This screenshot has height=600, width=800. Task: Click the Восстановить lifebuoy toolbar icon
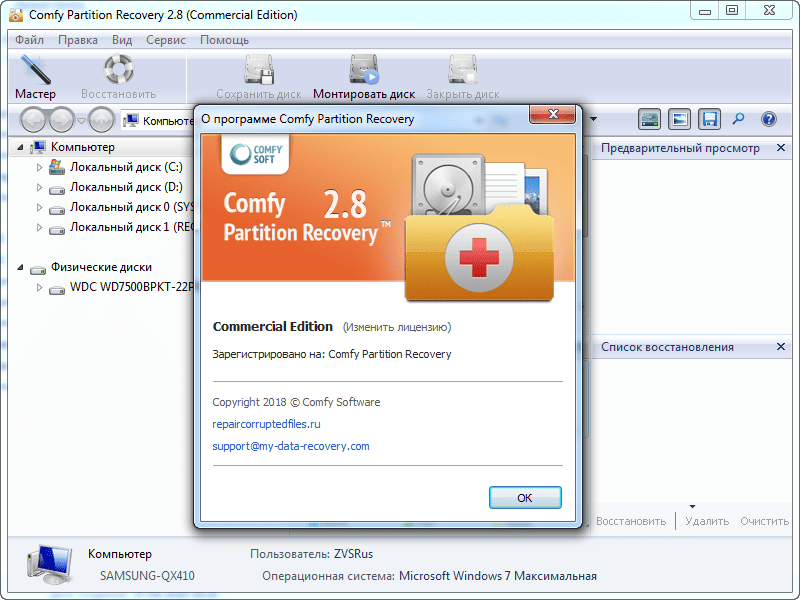119,69
